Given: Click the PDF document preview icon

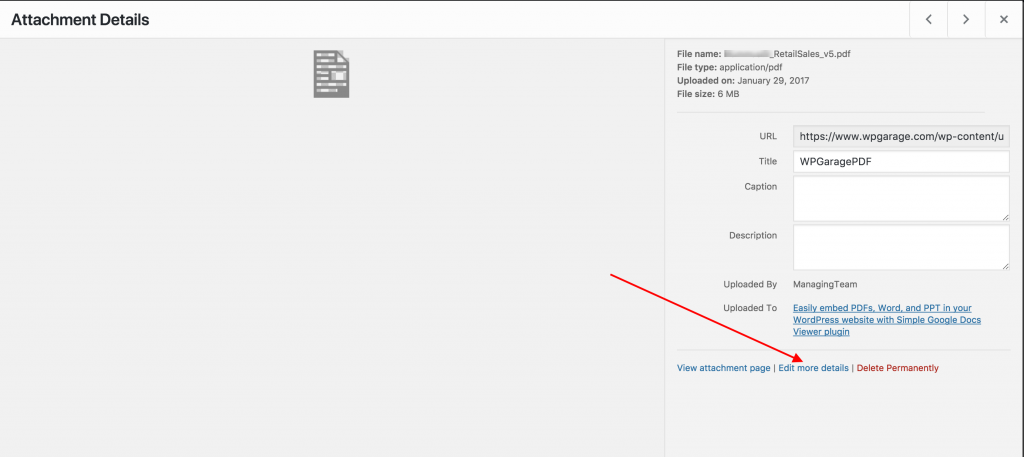Looking at the screenshot, I should [x=331, y=75].
